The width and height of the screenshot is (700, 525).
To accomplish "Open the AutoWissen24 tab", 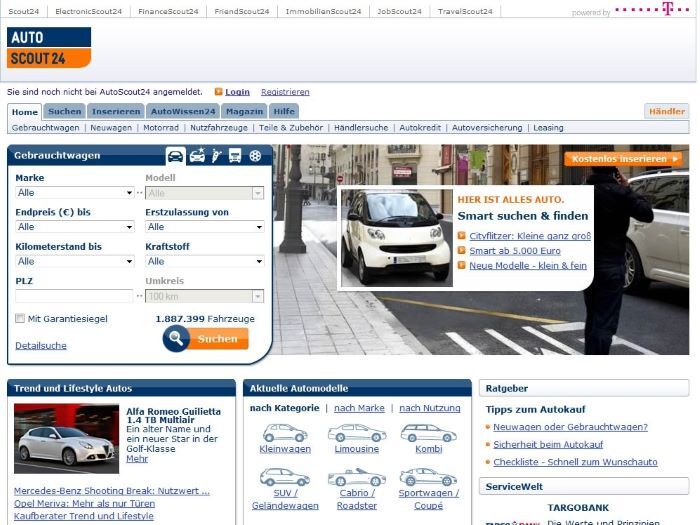I will point(183,111).
